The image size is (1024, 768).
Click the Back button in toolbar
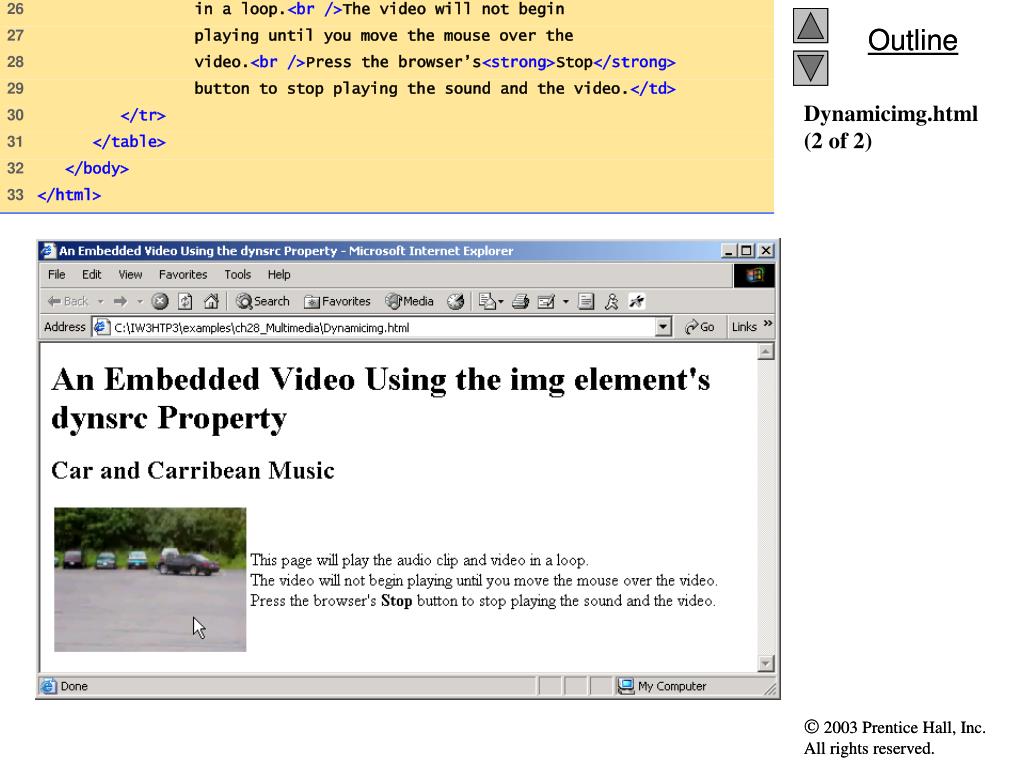coord(68,301)
